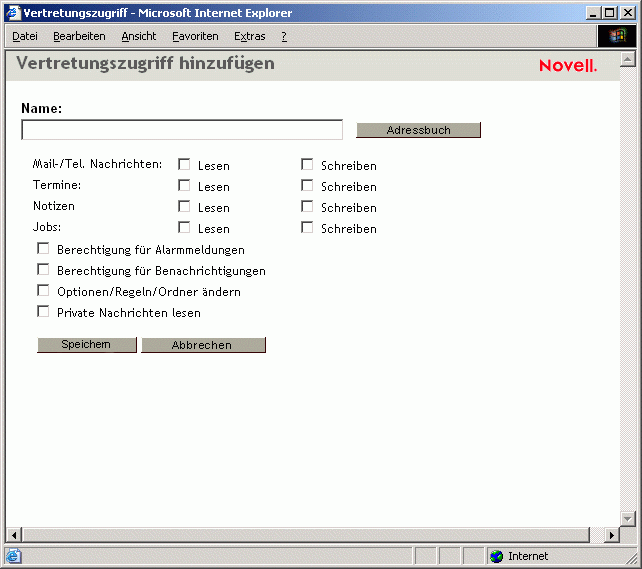642x569 pixels.
Task: Open the Bearbeiten menu
Action: coord(79,36)
